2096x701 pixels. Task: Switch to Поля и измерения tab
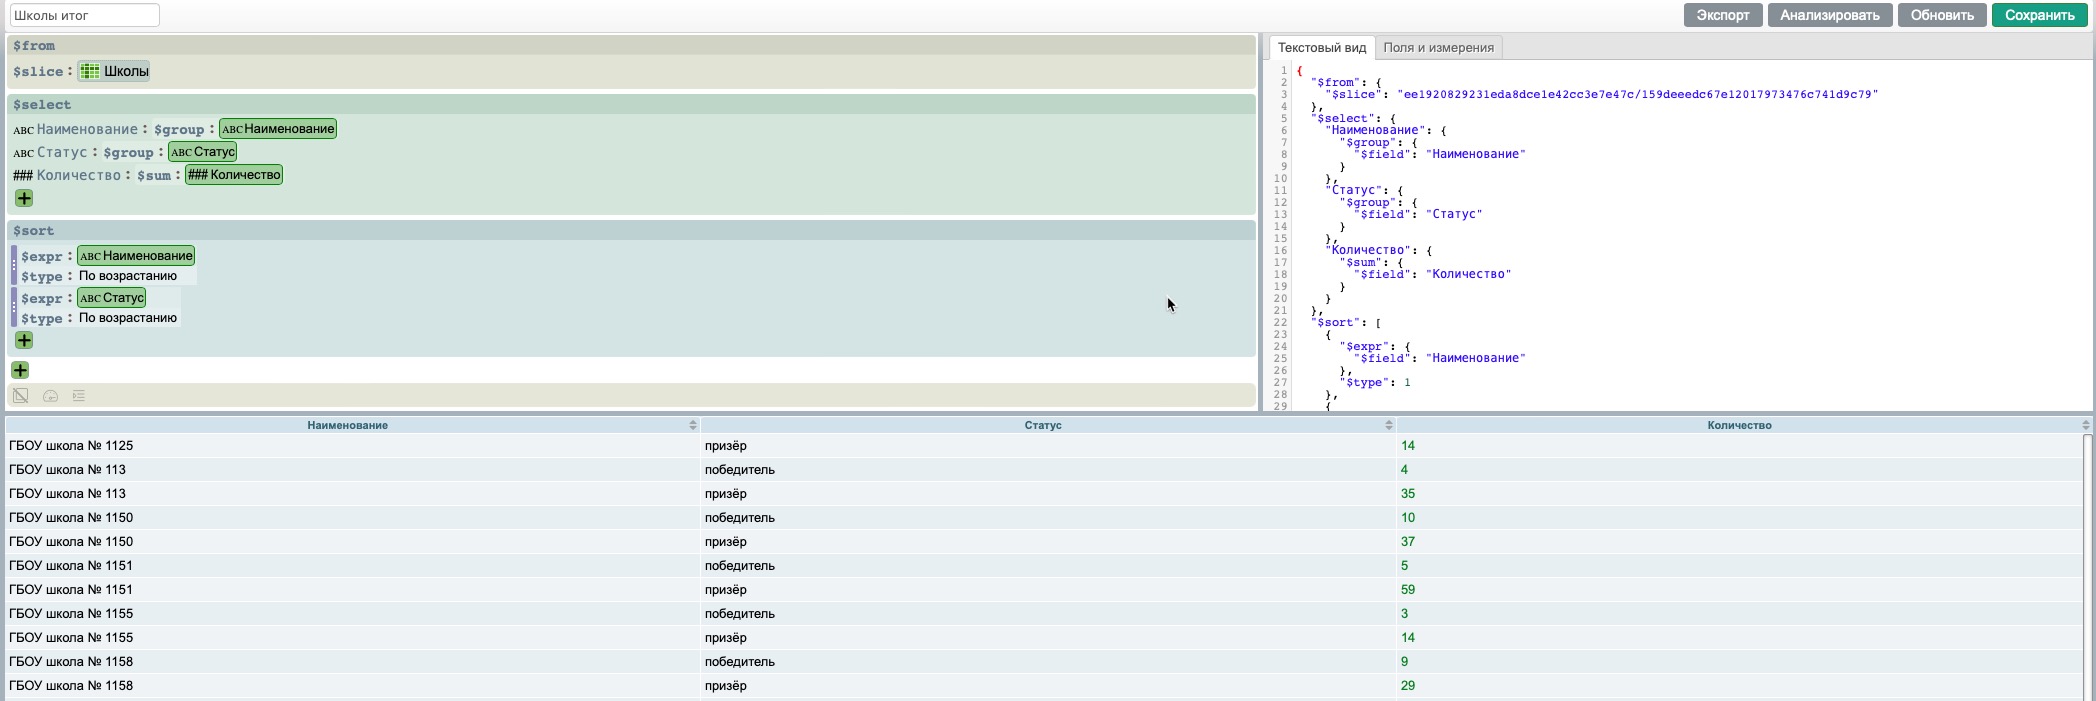point(1438,48)
